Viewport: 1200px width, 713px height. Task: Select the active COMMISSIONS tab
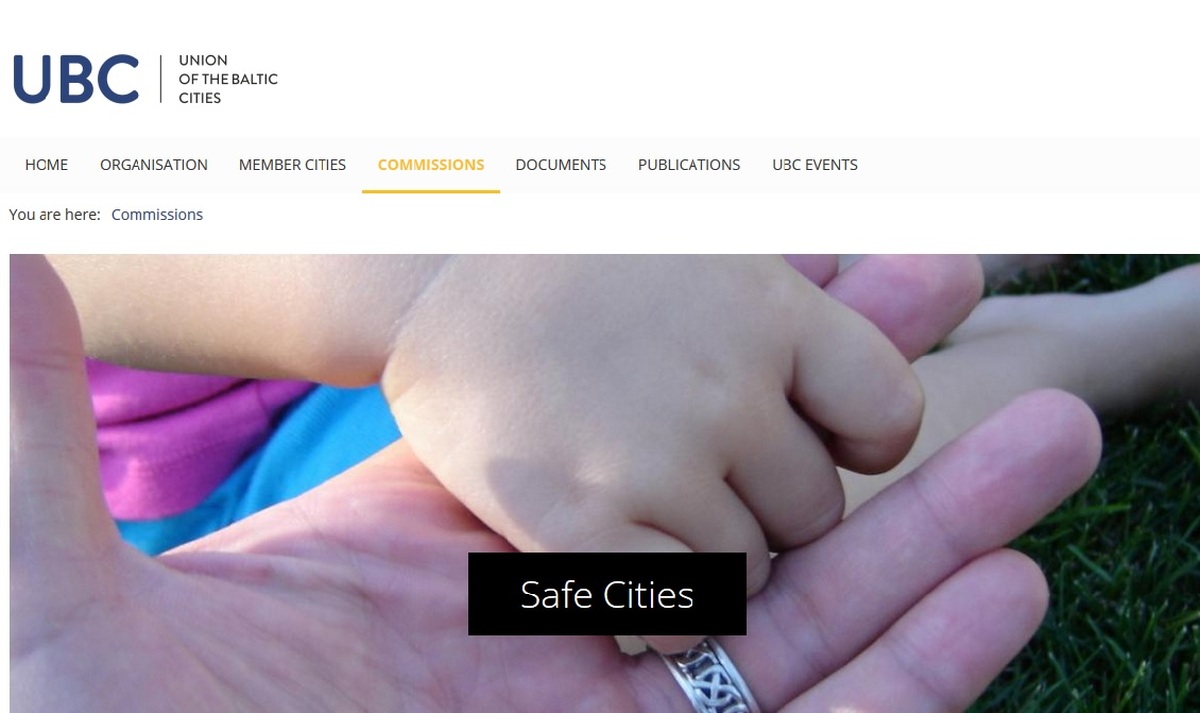tap(431, 165)
